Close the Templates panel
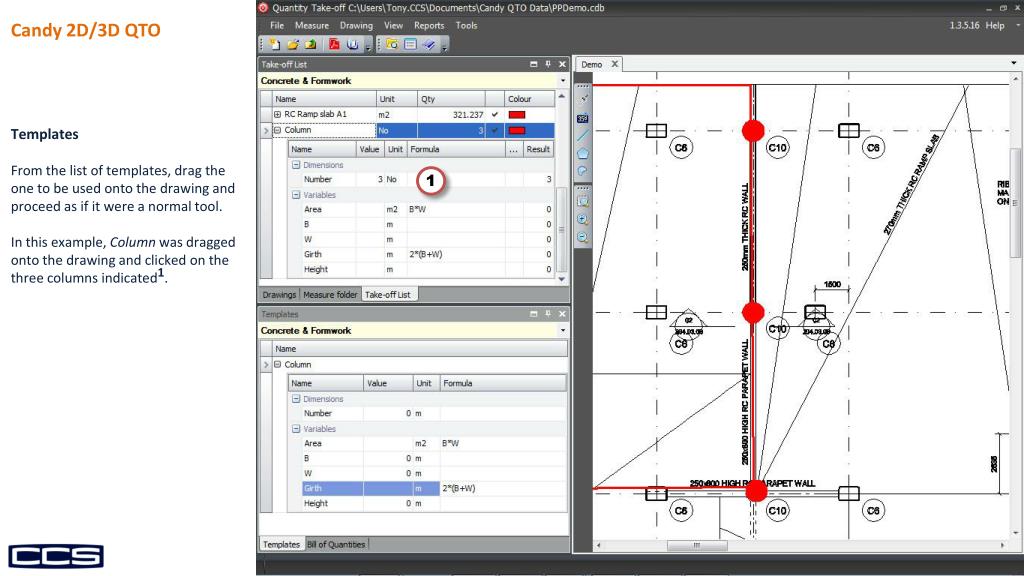Viewport: 1024px width, 576px height. tap(562, 314)
